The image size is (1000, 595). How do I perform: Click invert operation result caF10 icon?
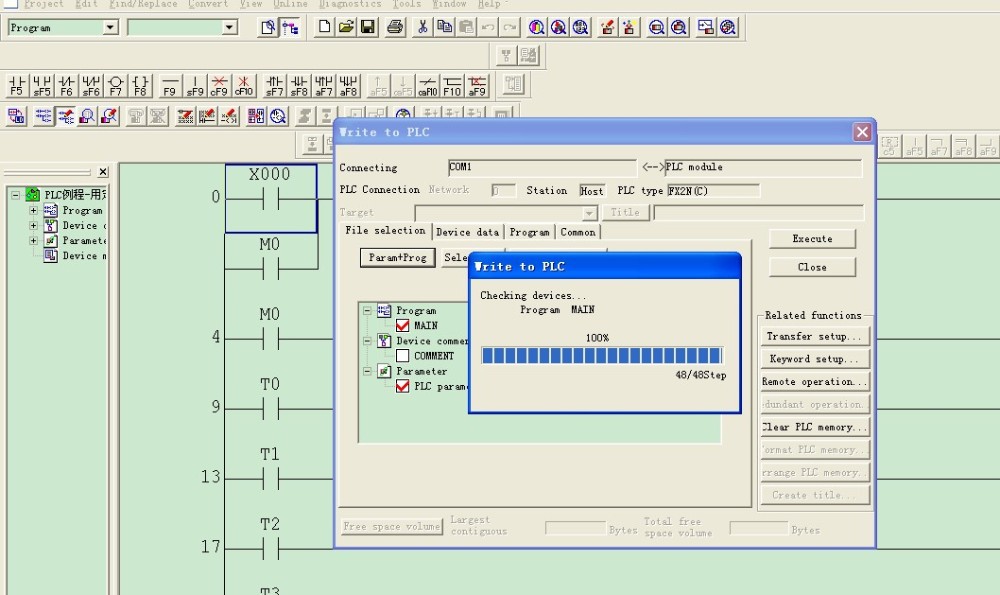tap(428, 85)
